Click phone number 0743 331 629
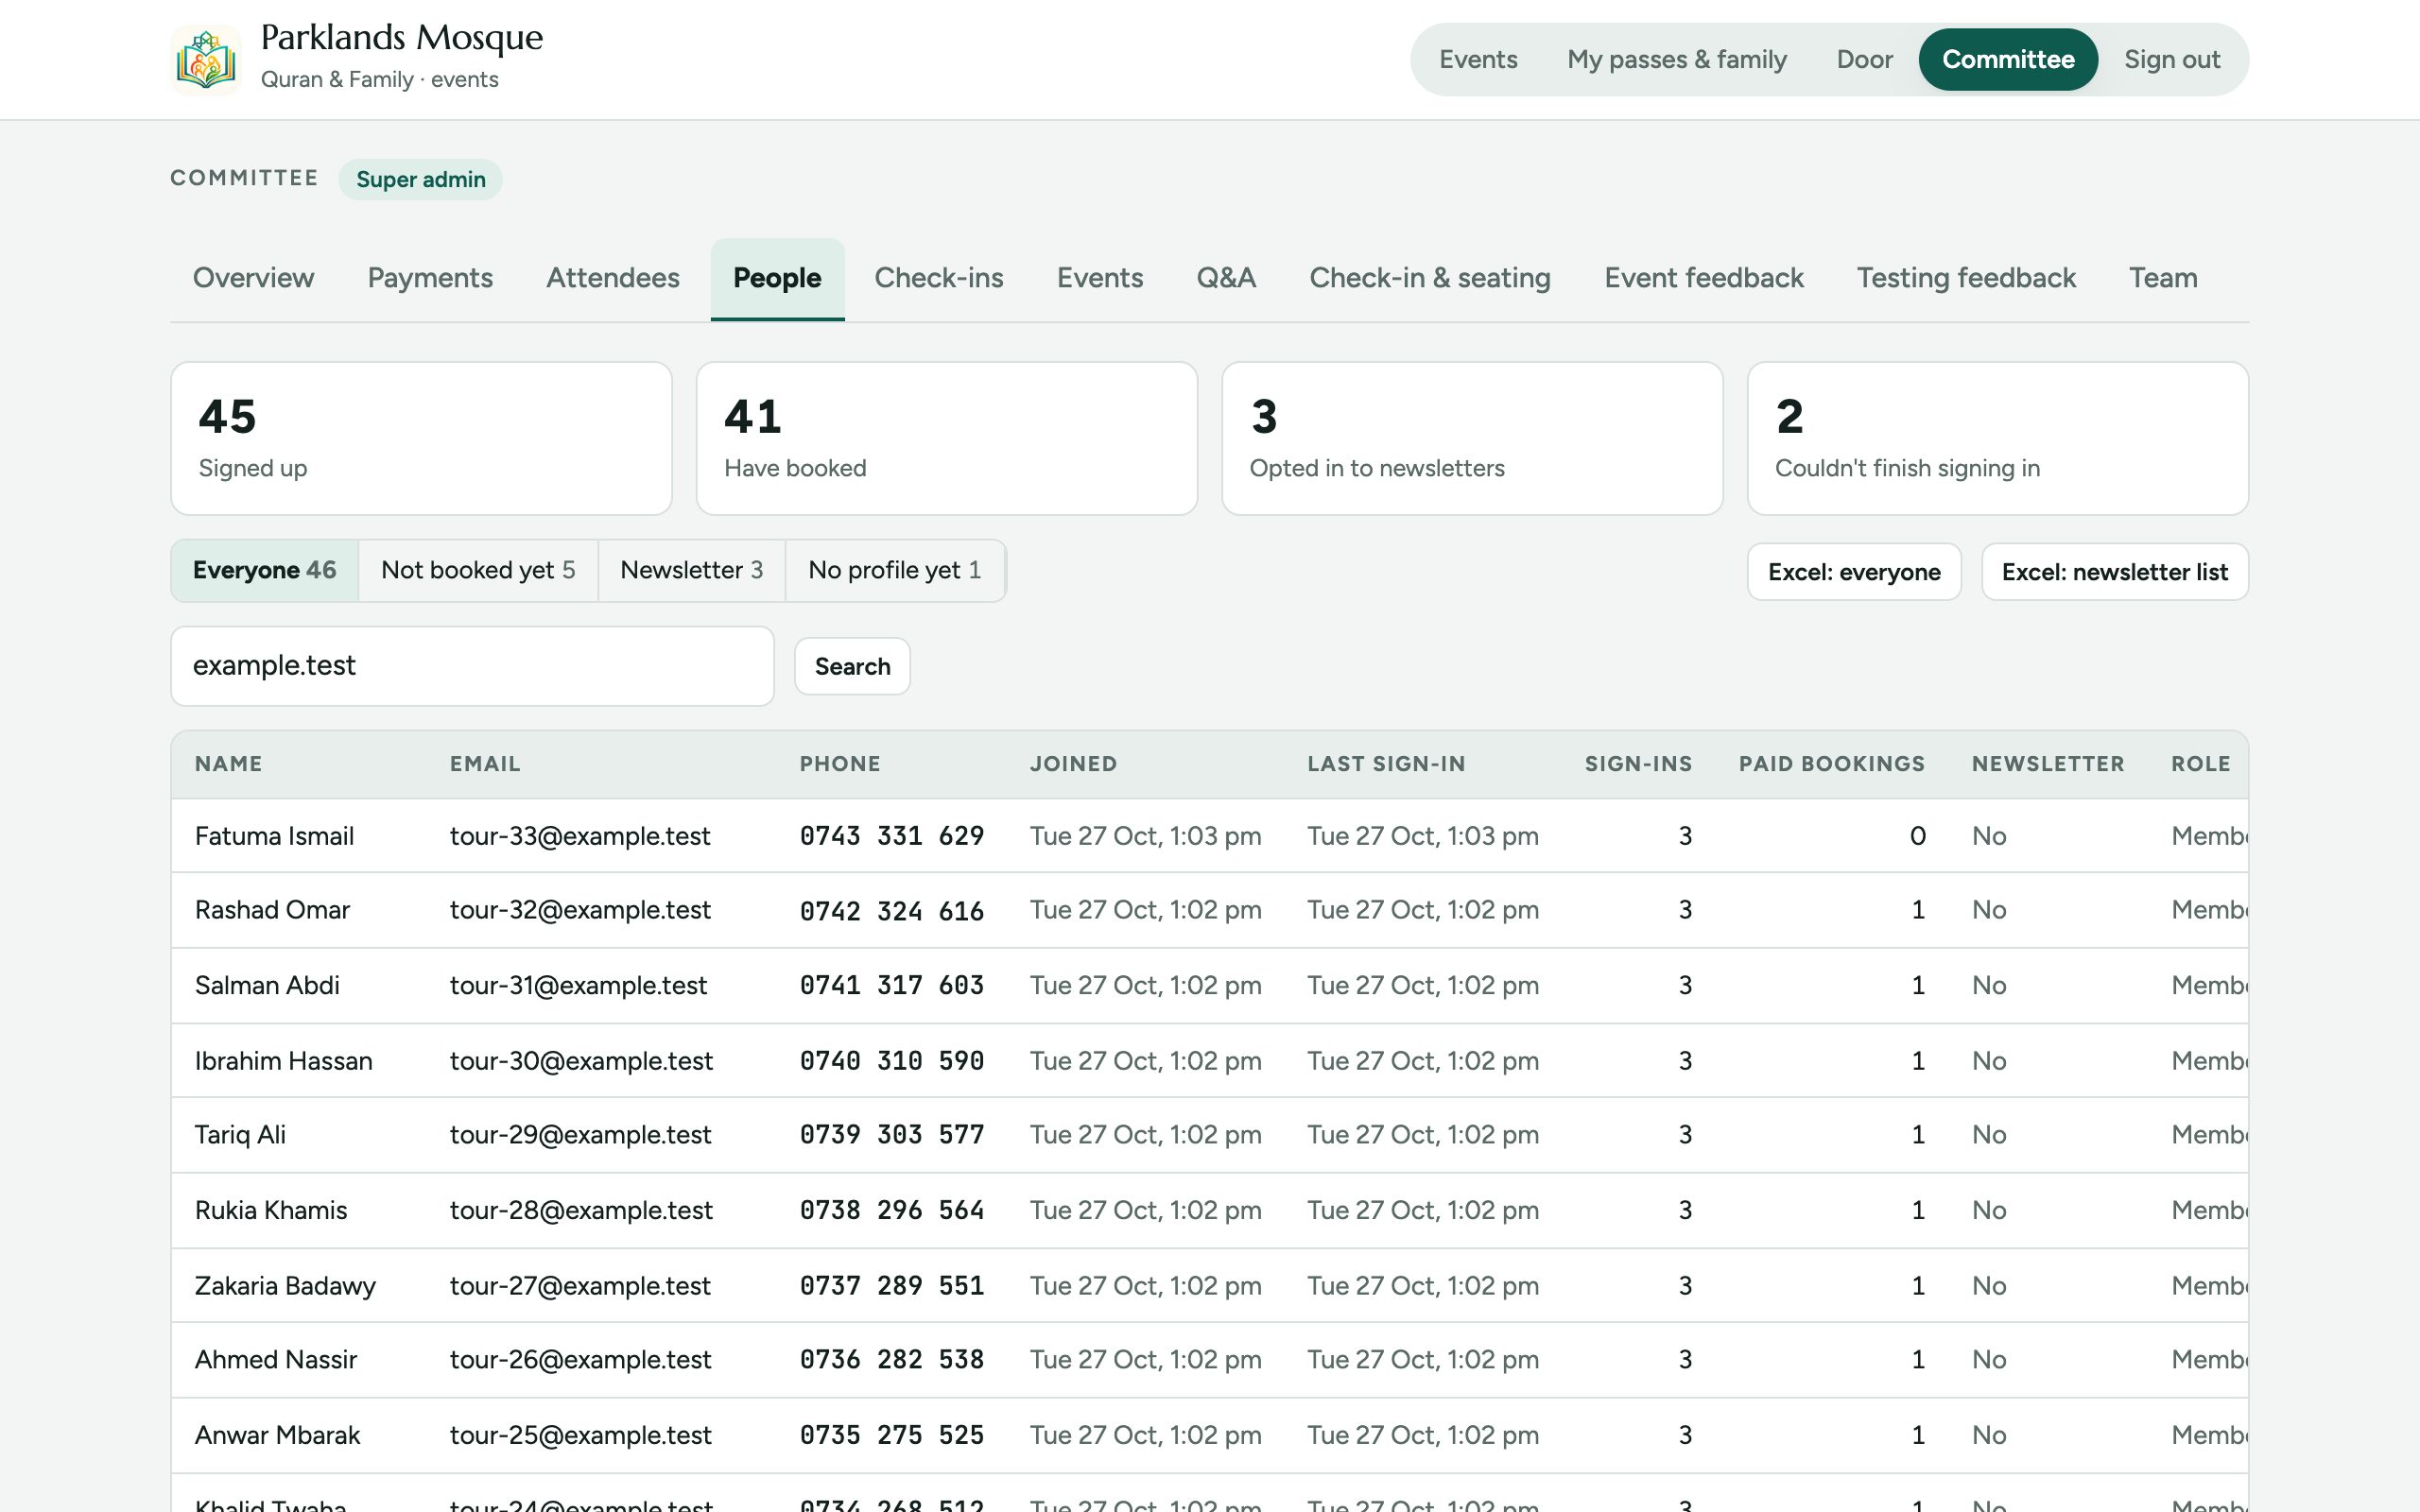 click(892, 836)
